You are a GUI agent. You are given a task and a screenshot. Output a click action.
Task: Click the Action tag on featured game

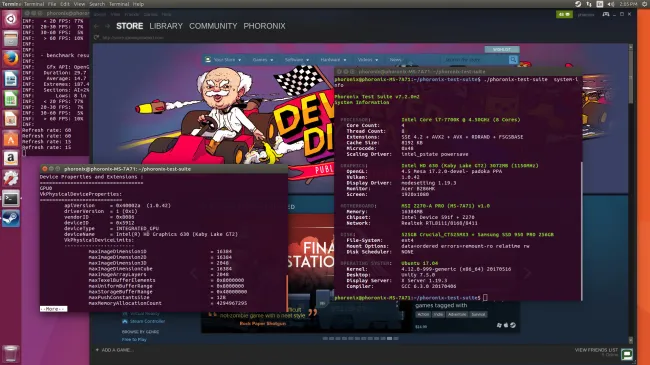tap(423, 314)
